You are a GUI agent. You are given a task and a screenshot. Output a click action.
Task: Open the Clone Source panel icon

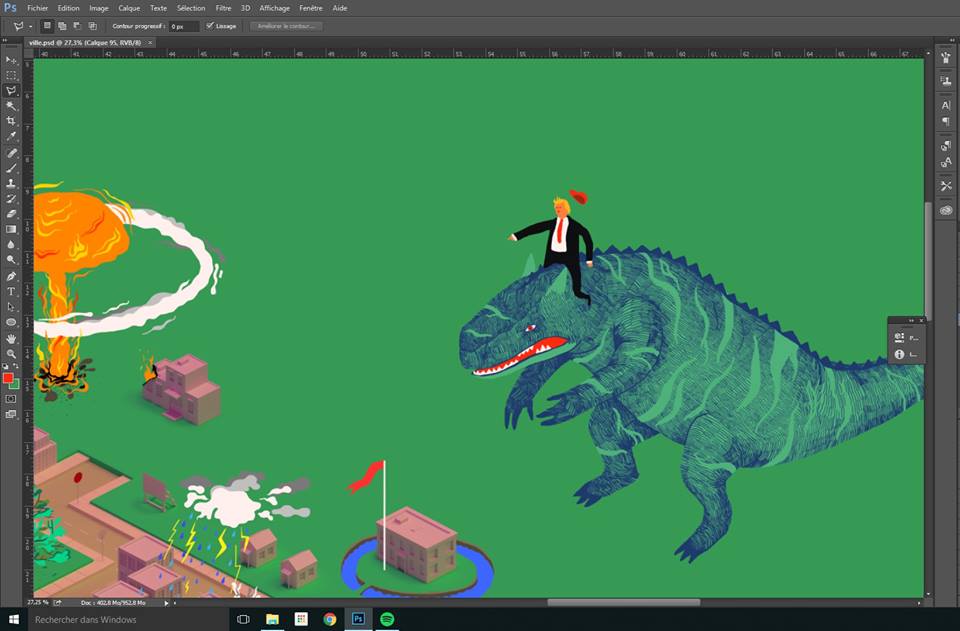coord(946,80)
